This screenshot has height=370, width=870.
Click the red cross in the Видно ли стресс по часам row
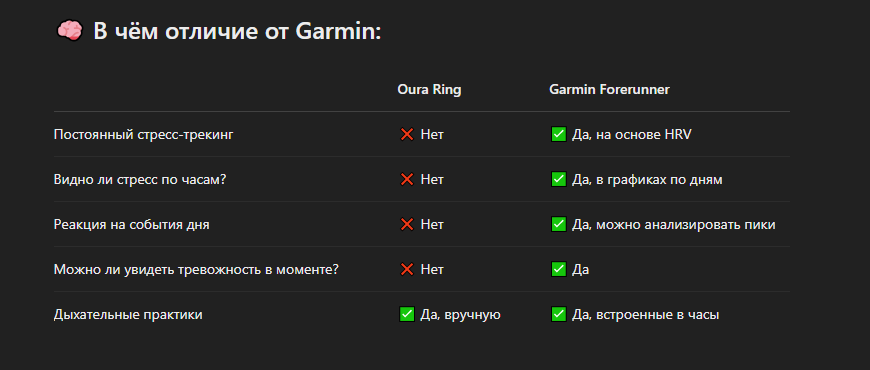click(x=407, y=179)
